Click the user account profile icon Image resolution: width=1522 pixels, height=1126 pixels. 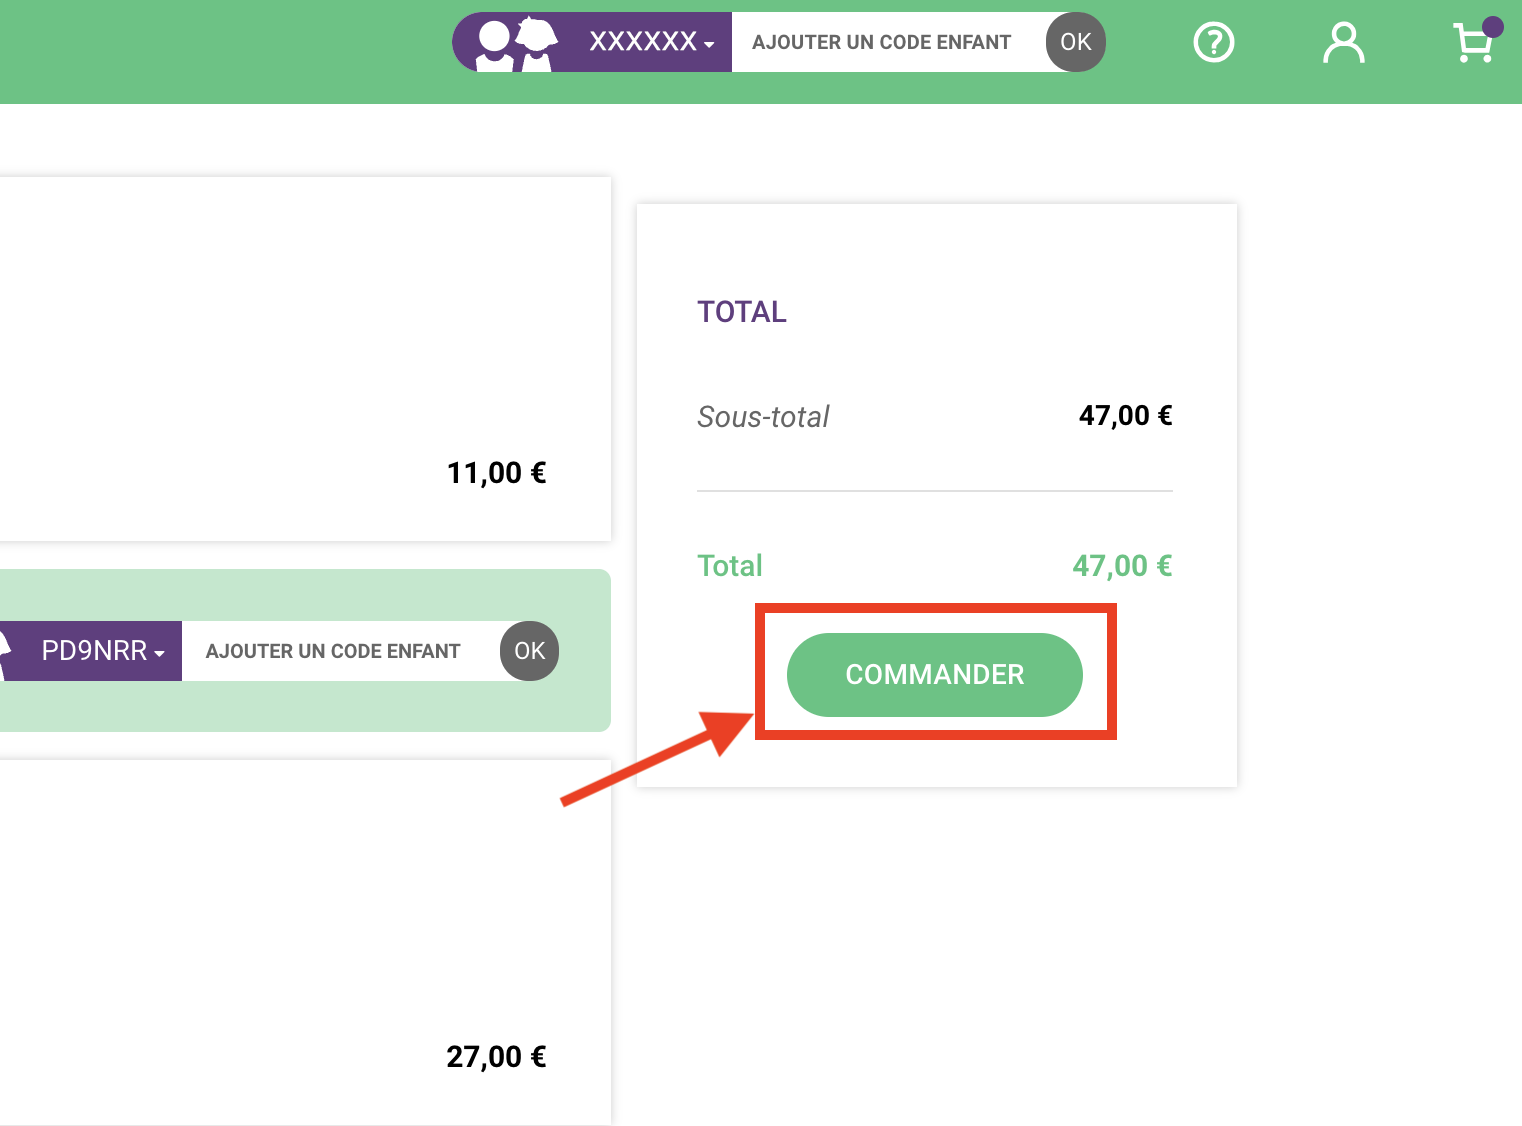(1343, 43)
